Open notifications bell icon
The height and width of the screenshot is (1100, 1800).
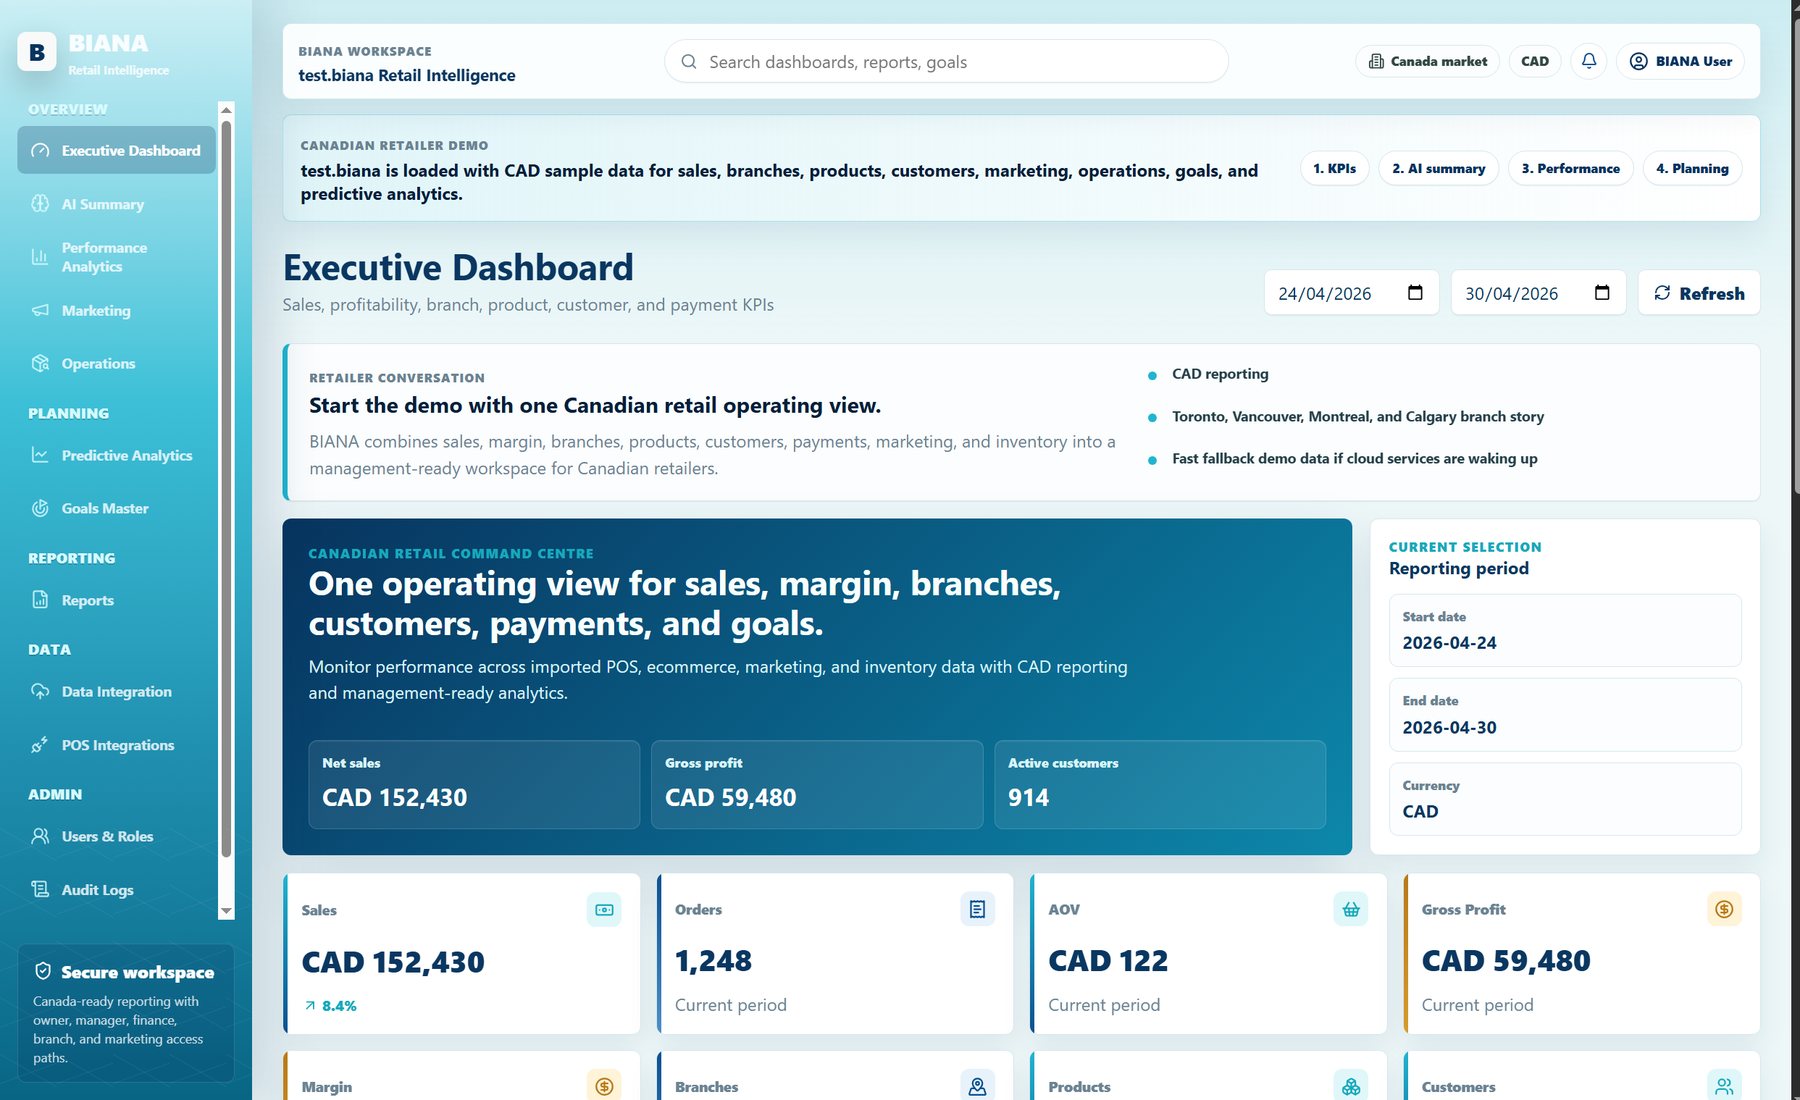pyautogui.click(x=1589, y=61)
